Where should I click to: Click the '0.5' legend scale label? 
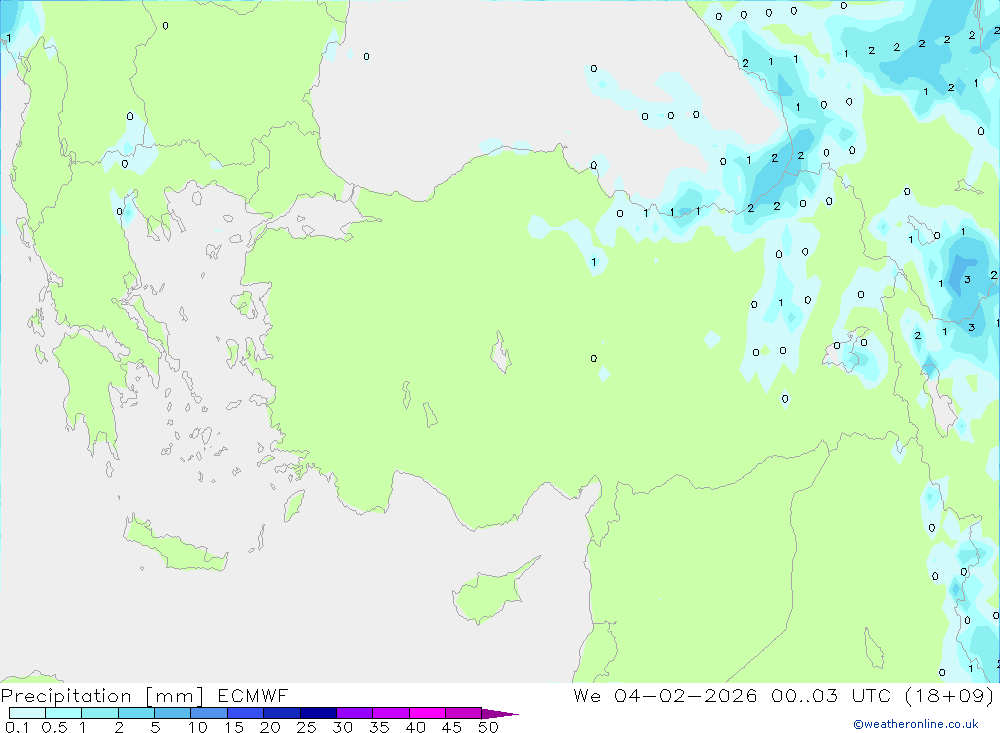tap(54, 727)
